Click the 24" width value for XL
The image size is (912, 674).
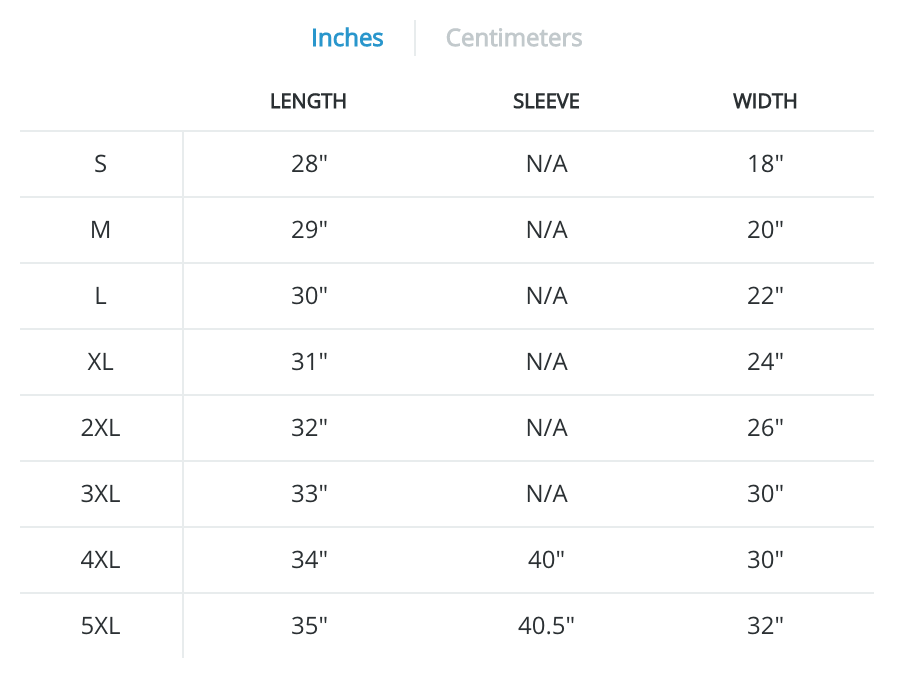point(765,362)
